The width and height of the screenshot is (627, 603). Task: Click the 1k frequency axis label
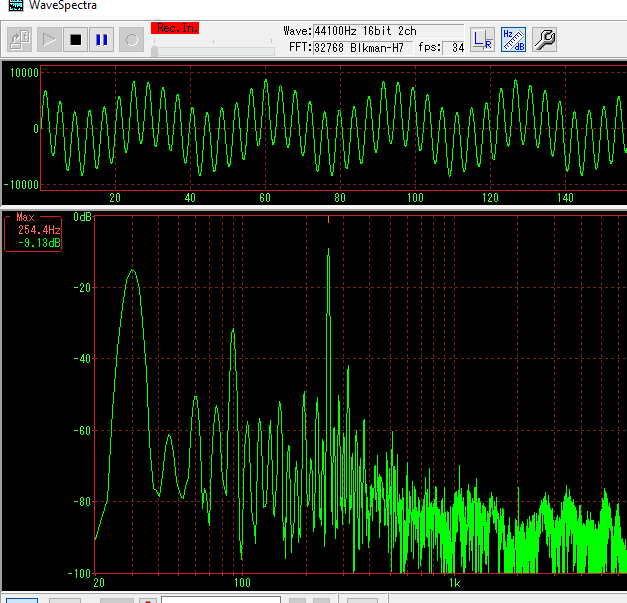tap(455, 583)
